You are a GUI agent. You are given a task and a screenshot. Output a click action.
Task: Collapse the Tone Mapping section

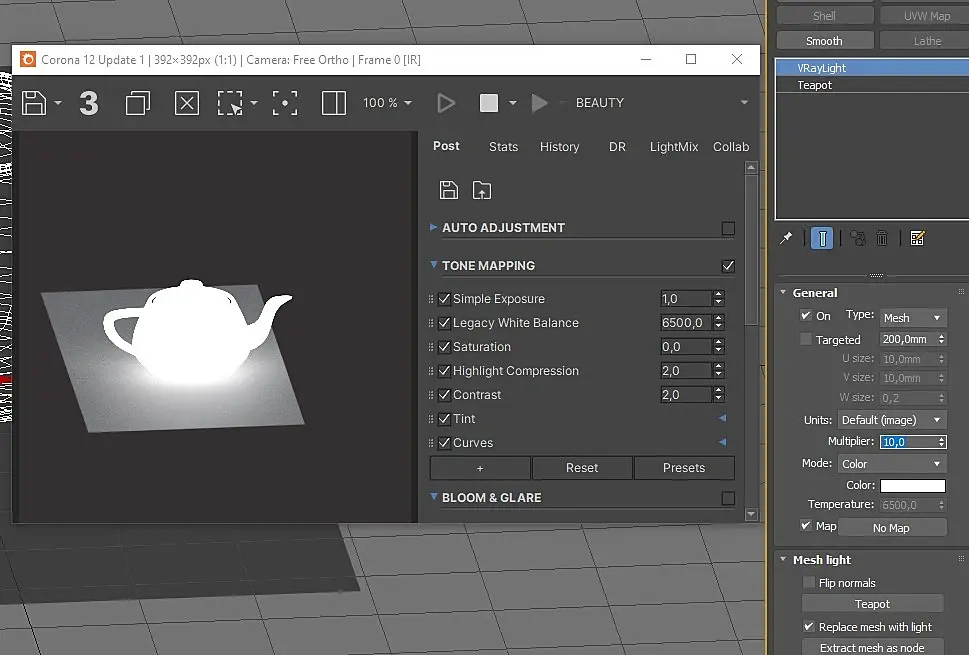[434, 266]
